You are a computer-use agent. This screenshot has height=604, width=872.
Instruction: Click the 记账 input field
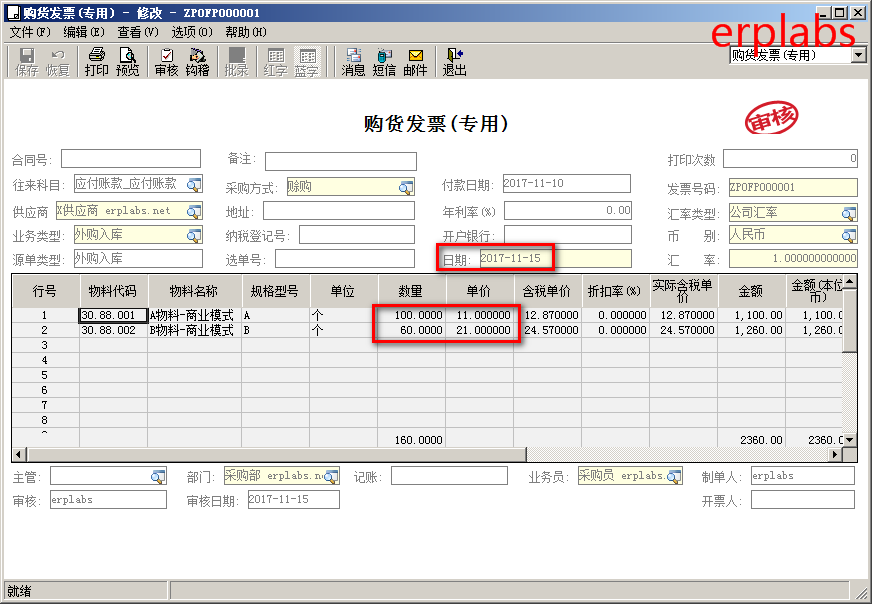point(449,476)
